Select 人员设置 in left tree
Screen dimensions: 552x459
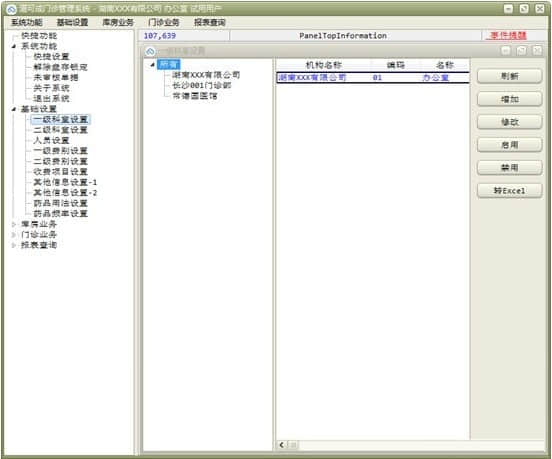click(51, 140)
